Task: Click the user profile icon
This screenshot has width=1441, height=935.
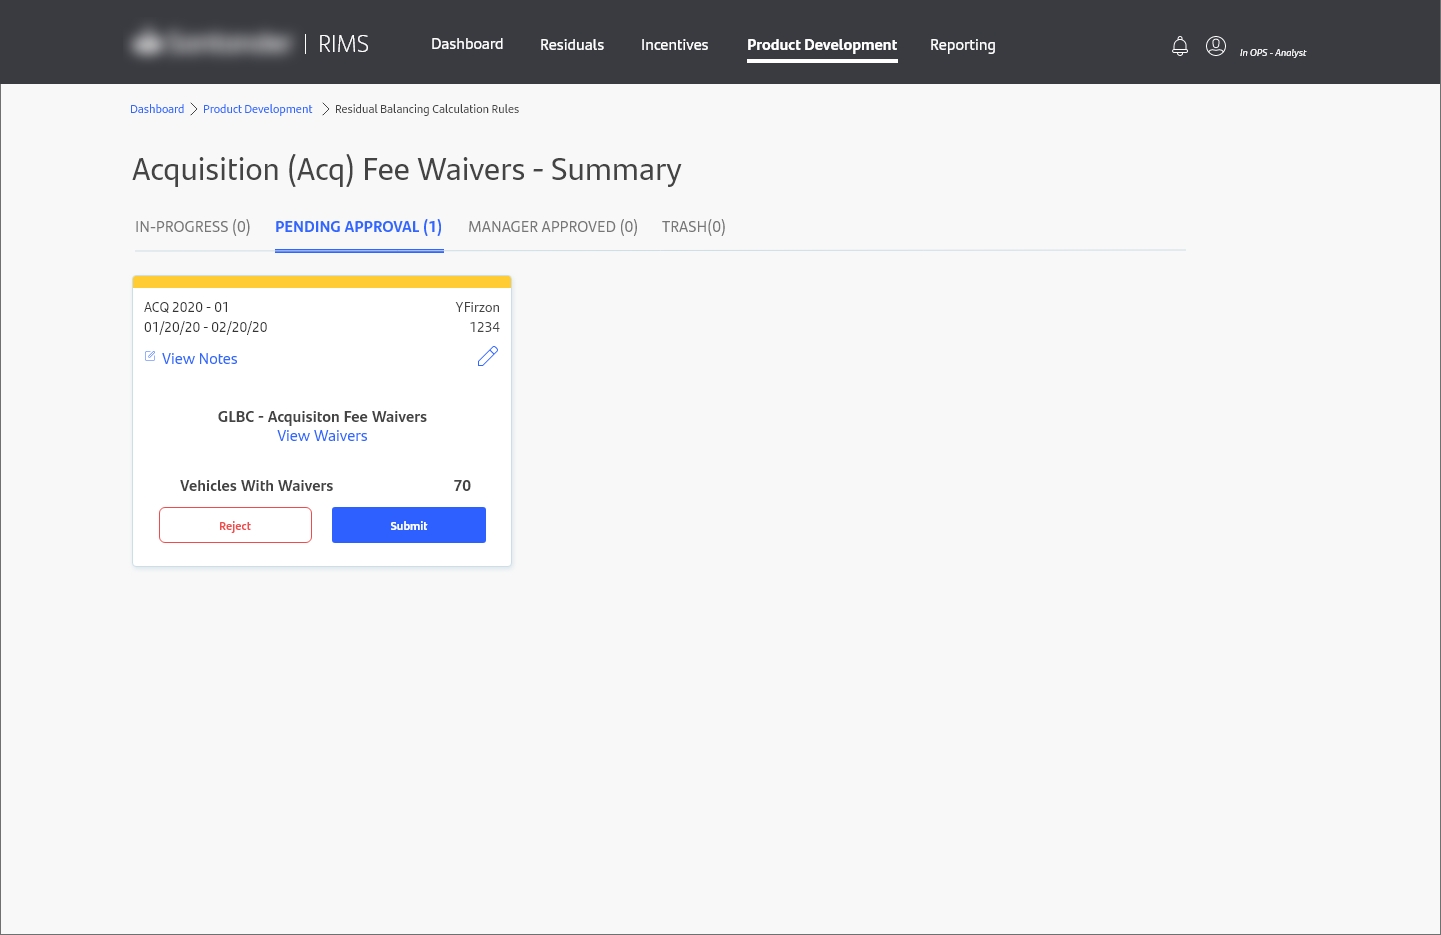Action: point(1216,46)
